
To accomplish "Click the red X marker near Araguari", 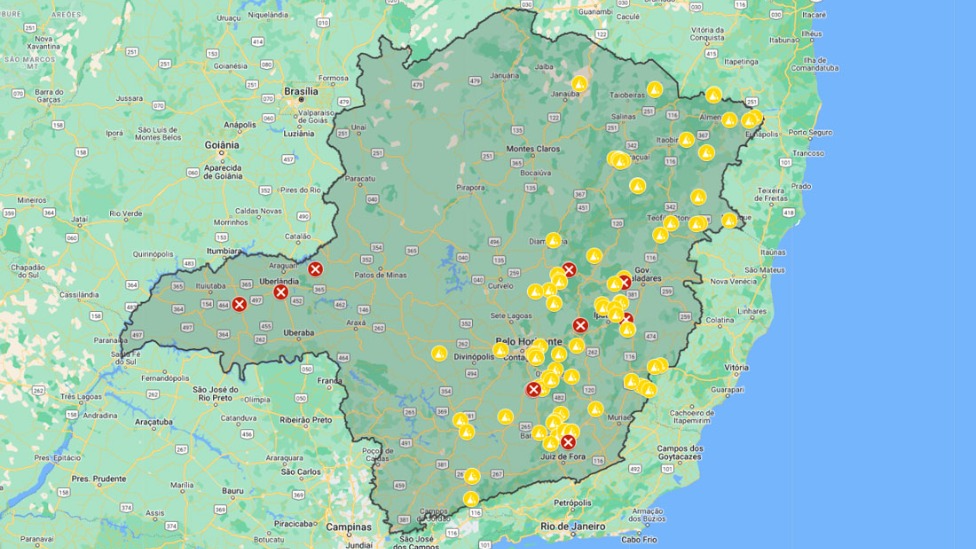I will click(x=315, y=269).
